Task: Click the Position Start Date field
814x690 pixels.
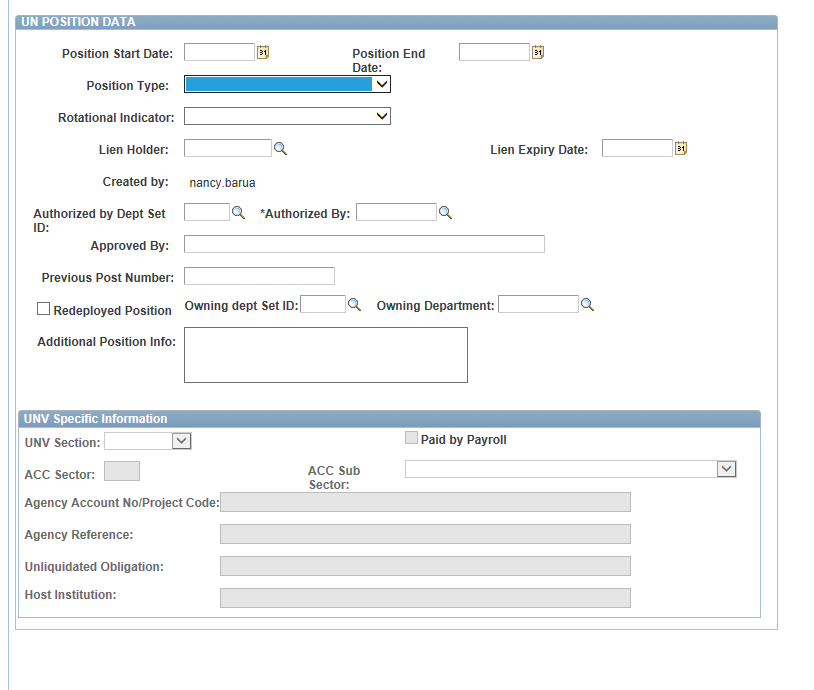Action: 219,52
